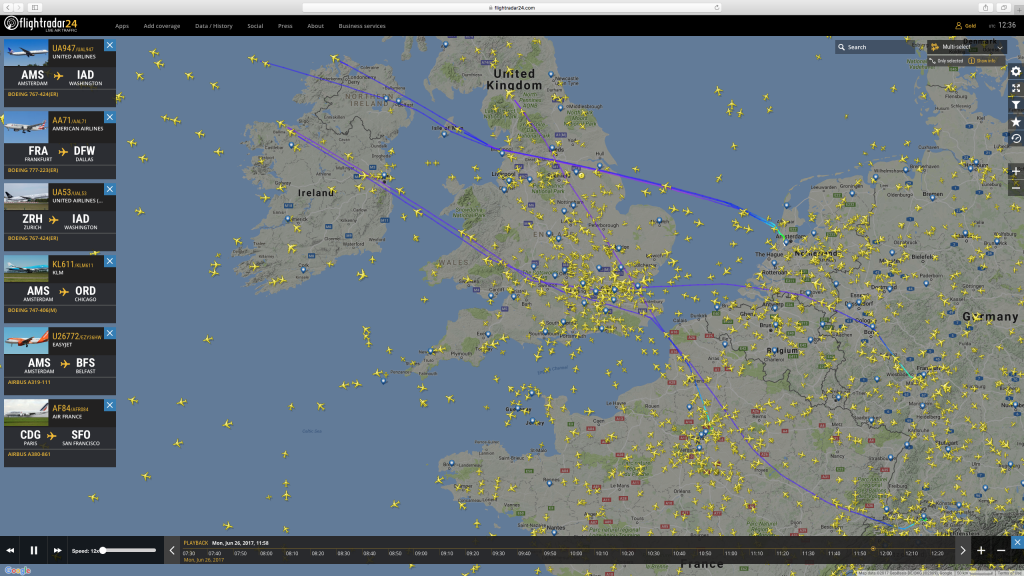This screenshot has width=1024, height=576.
Task: Open new Safari tab with plus
Action: click(1019, 8)
